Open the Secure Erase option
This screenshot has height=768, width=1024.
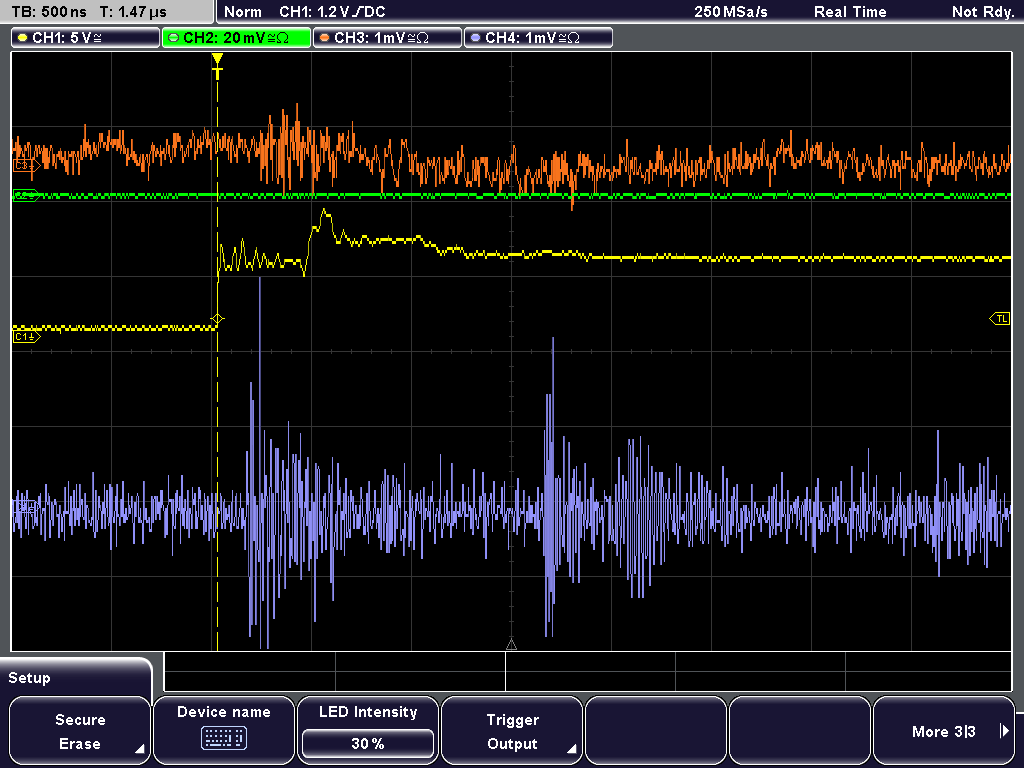[x=80, y=731]
